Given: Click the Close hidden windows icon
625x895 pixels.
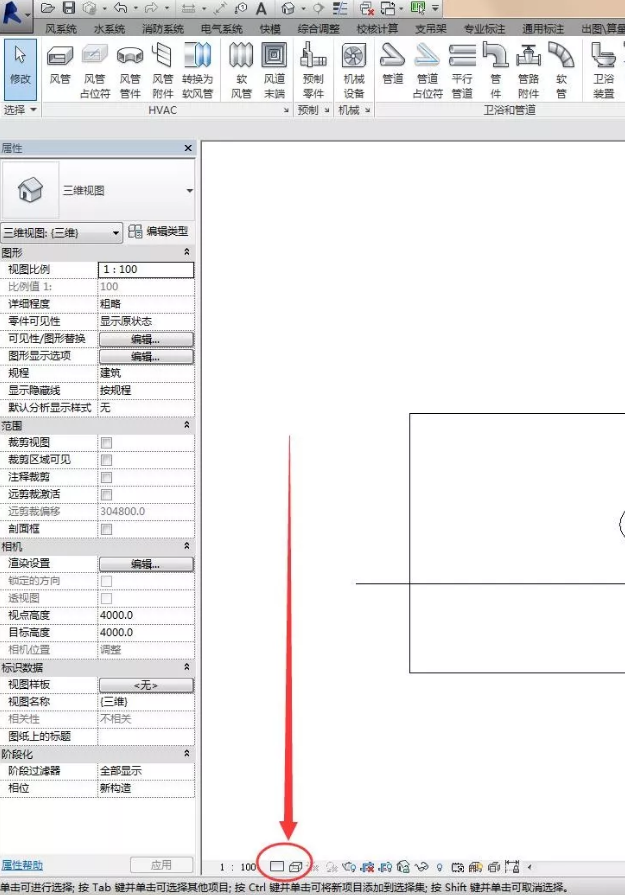Looking at the screenshot, I should click(366, 9).
